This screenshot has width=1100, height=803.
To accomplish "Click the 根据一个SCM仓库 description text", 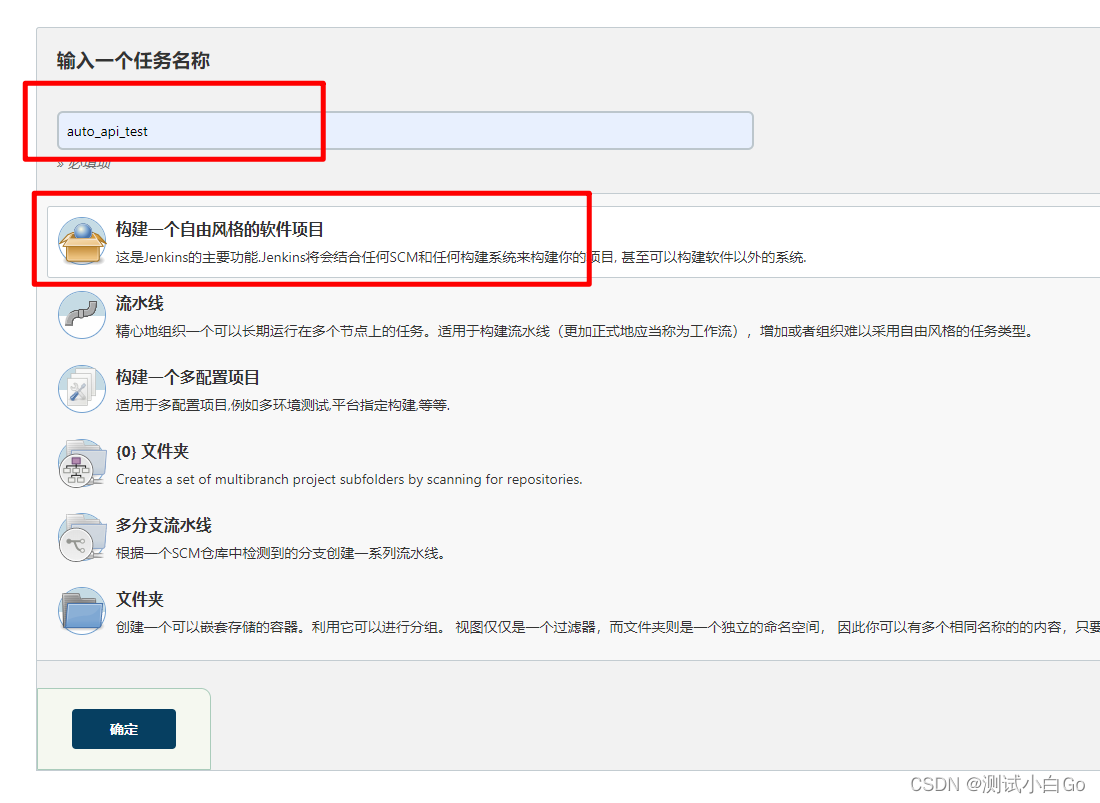I will (281, 553).
